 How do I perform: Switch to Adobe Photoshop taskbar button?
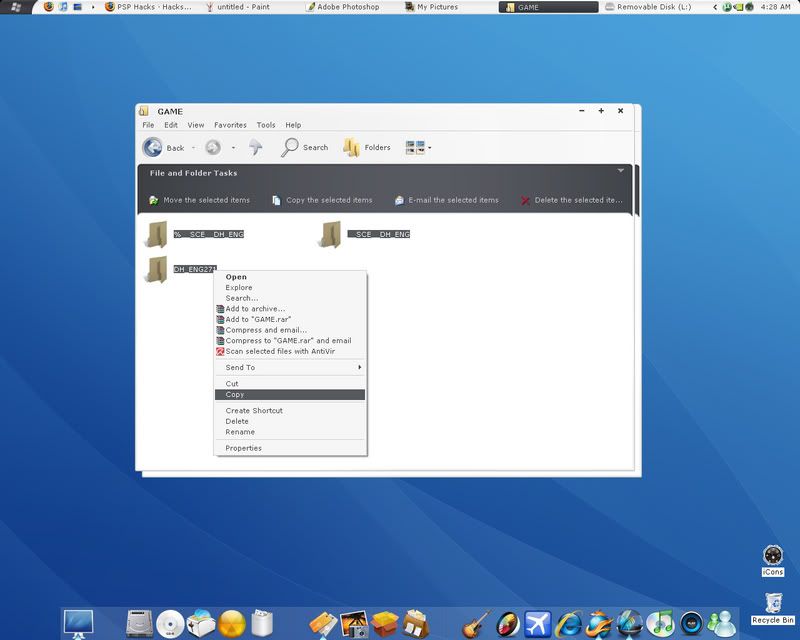click(x=343, y=7)
